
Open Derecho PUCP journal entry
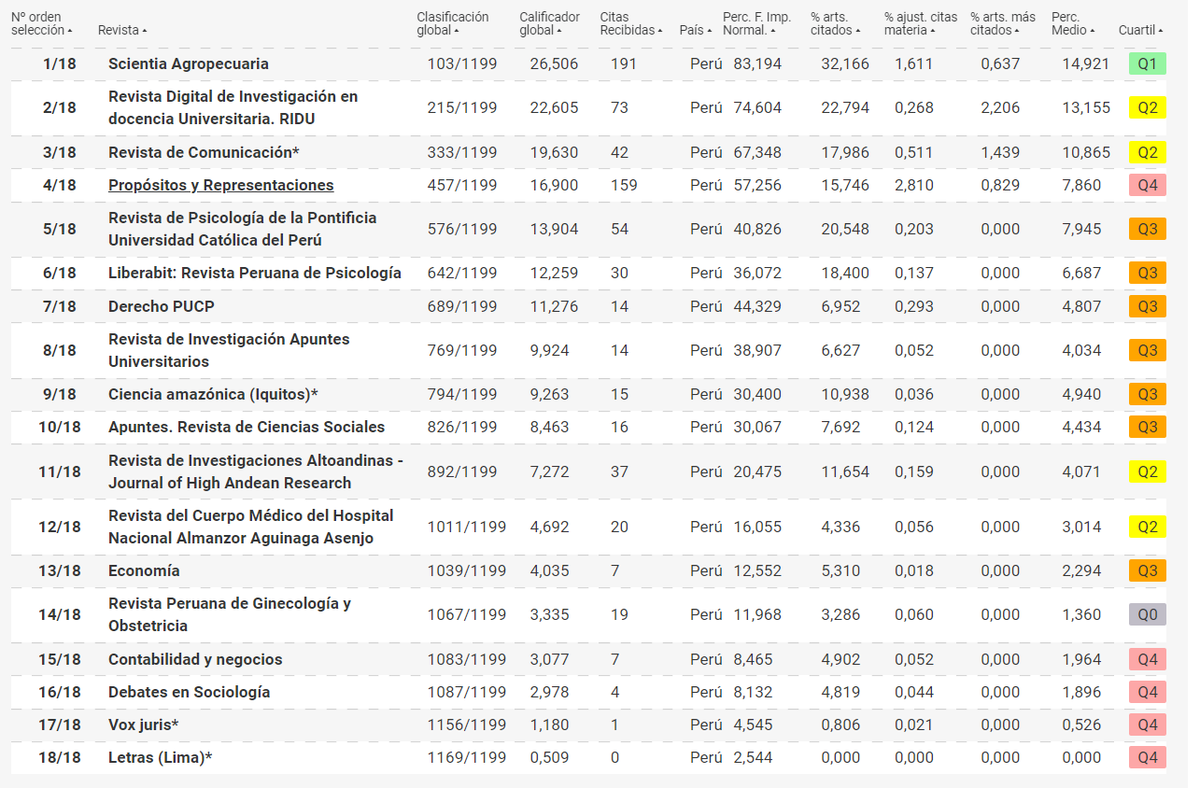[161, 306]
